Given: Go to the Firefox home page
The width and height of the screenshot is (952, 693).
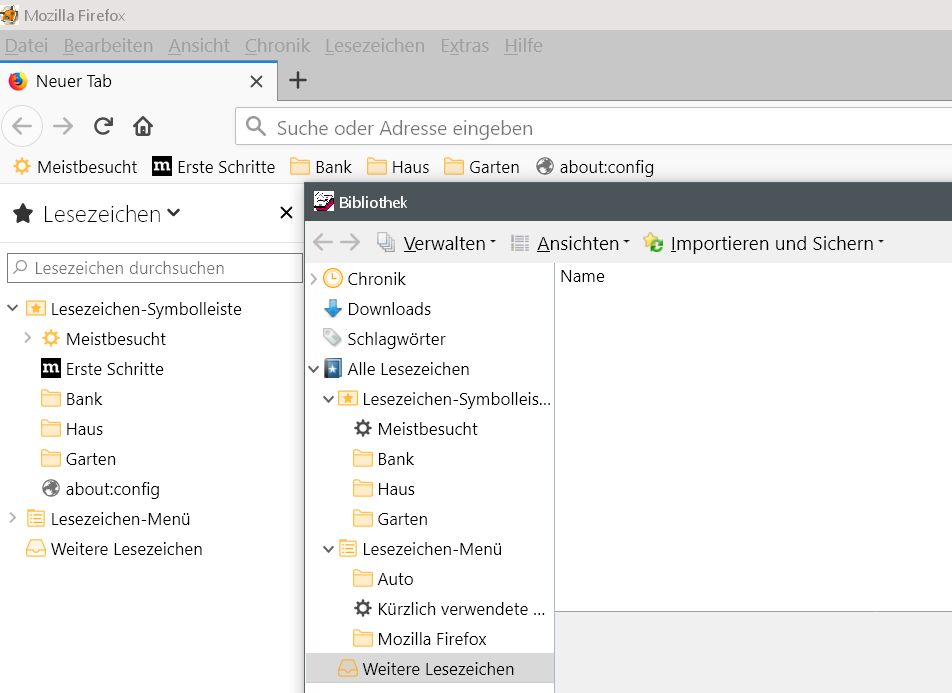Looking at the screenshot, I should click(143, 126).
